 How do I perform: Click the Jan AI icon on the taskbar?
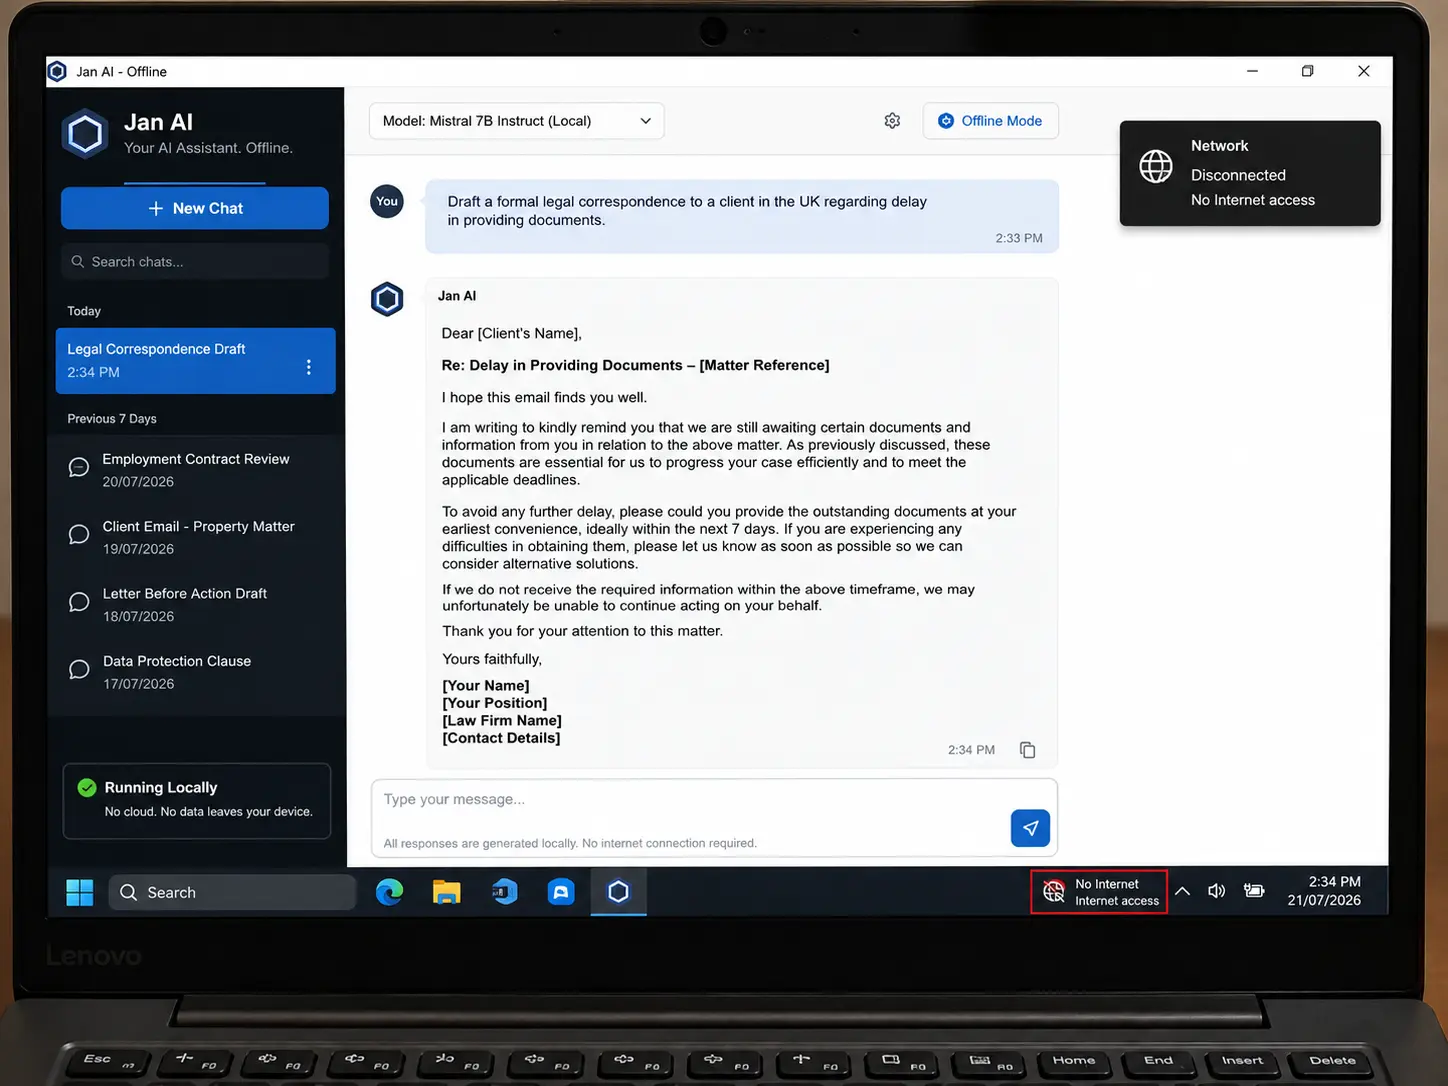click(x=618, y=891)
